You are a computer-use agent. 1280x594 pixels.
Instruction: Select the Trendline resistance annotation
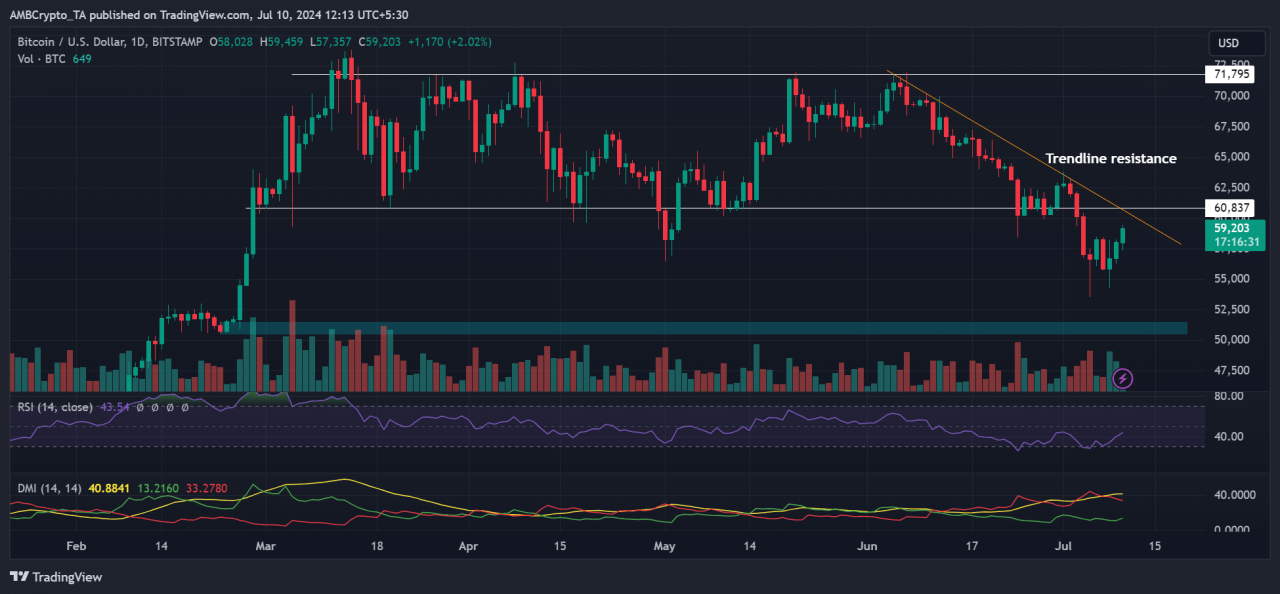(x=1111, y=158)
